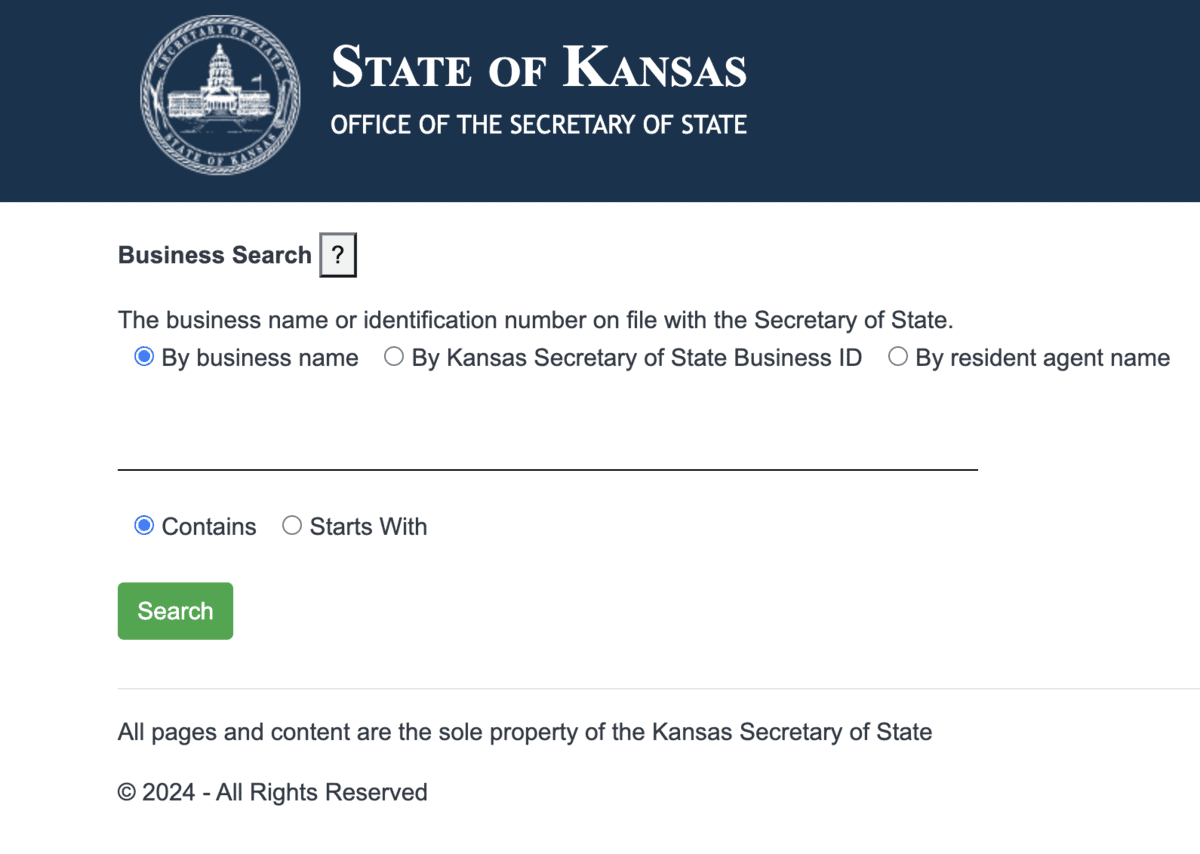Click the "Contains" label text

(209, 526)
